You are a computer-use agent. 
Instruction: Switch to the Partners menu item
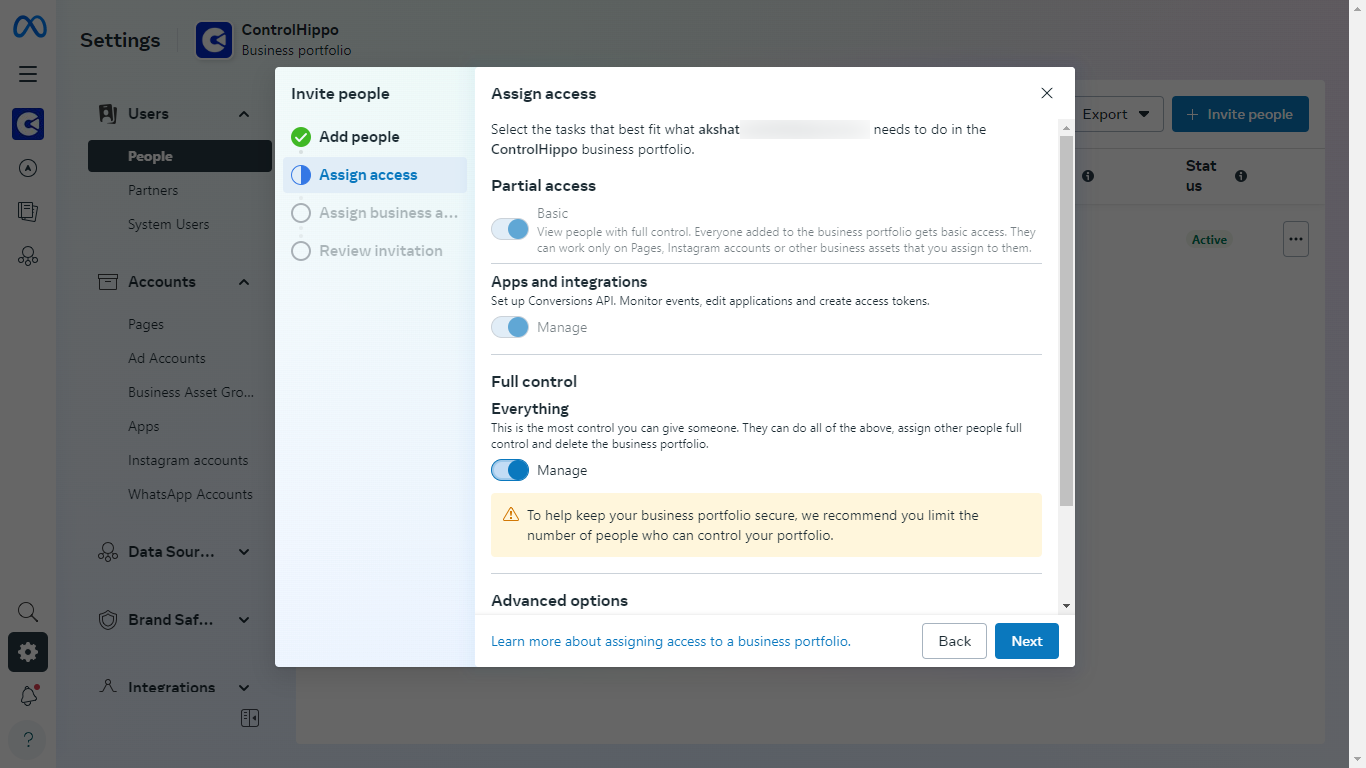pos(153,189)
